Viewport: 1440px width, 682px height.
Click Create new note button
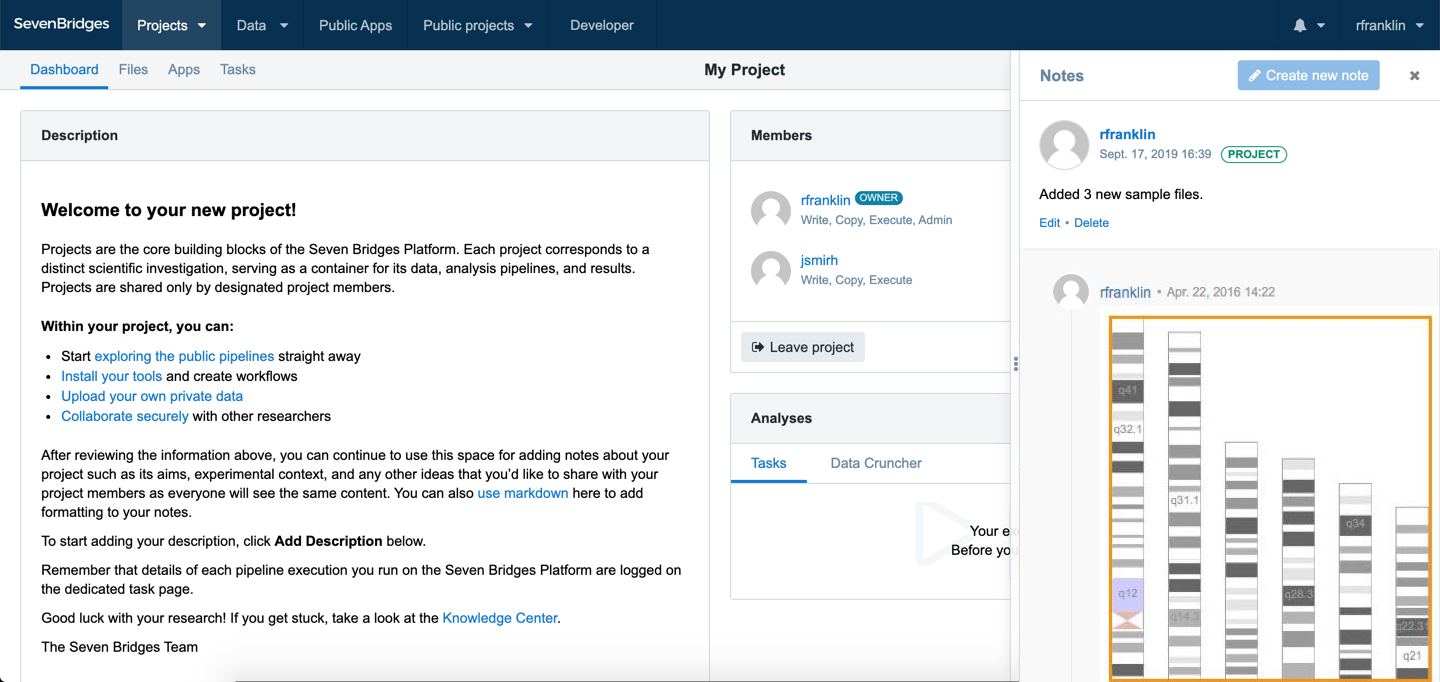[1308, 75]
